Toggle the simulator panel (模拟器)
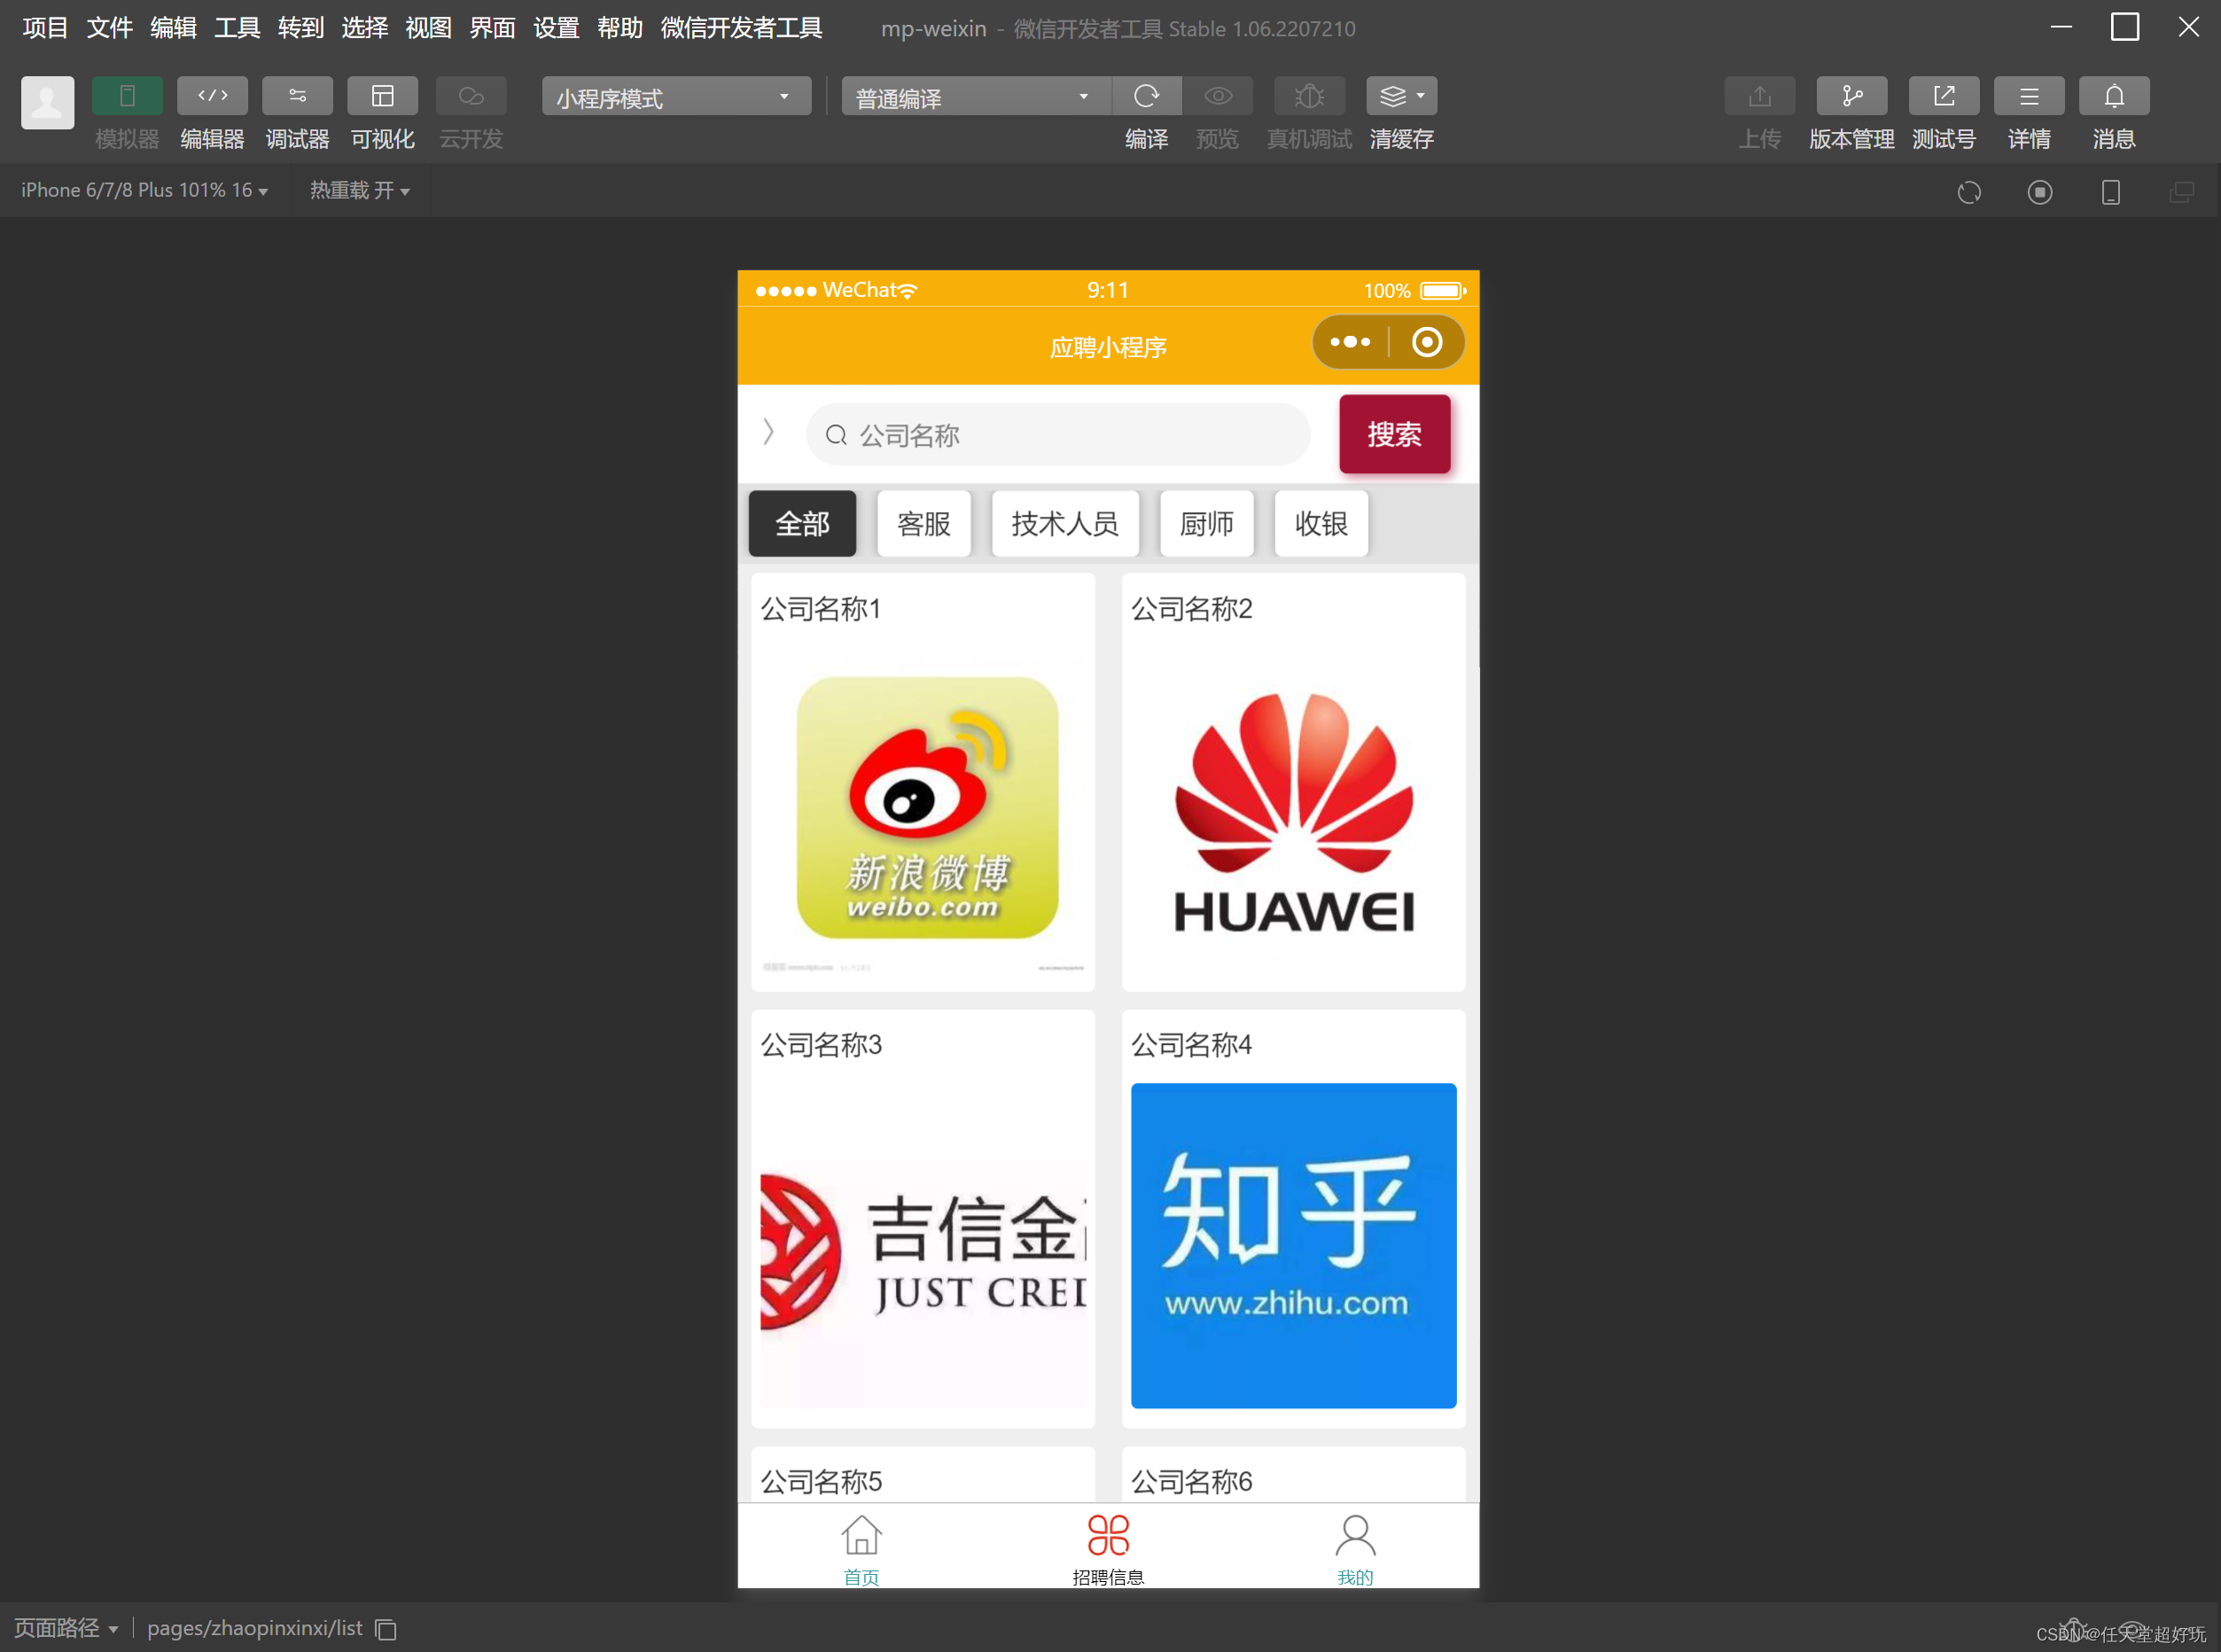Image resolution: width=2221 pixels, height=1652 pixels. coord(127,96)
